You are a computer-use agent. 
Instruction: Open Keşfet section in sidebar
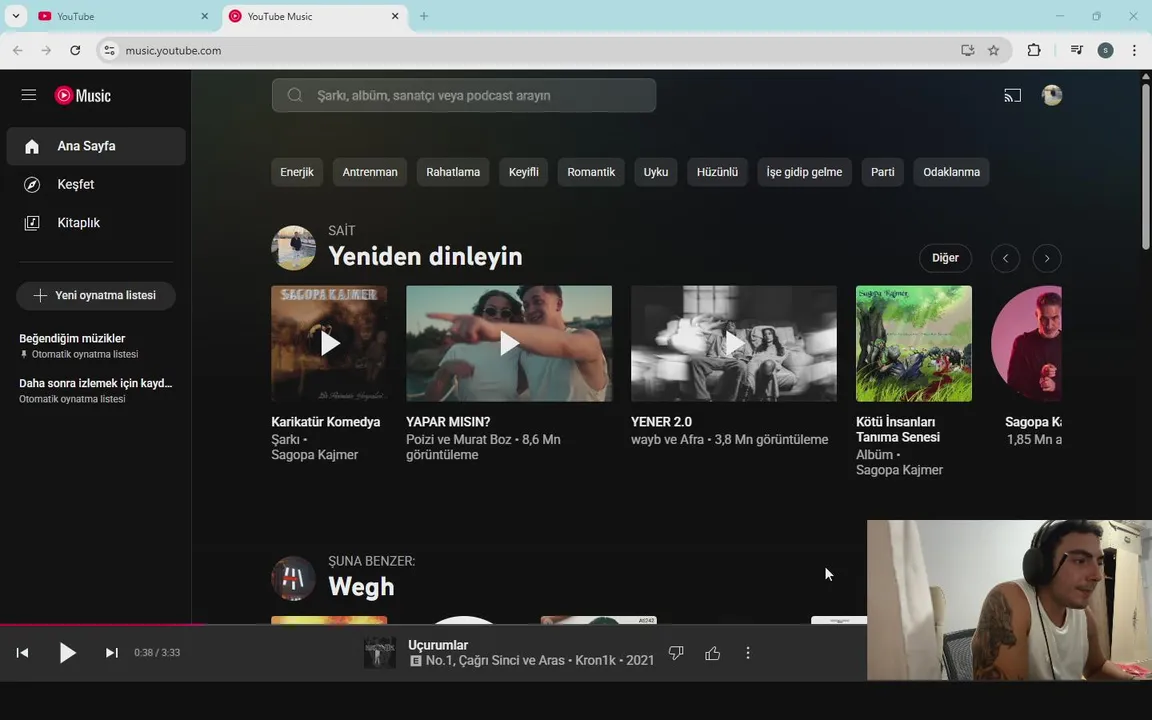(96, 184)
